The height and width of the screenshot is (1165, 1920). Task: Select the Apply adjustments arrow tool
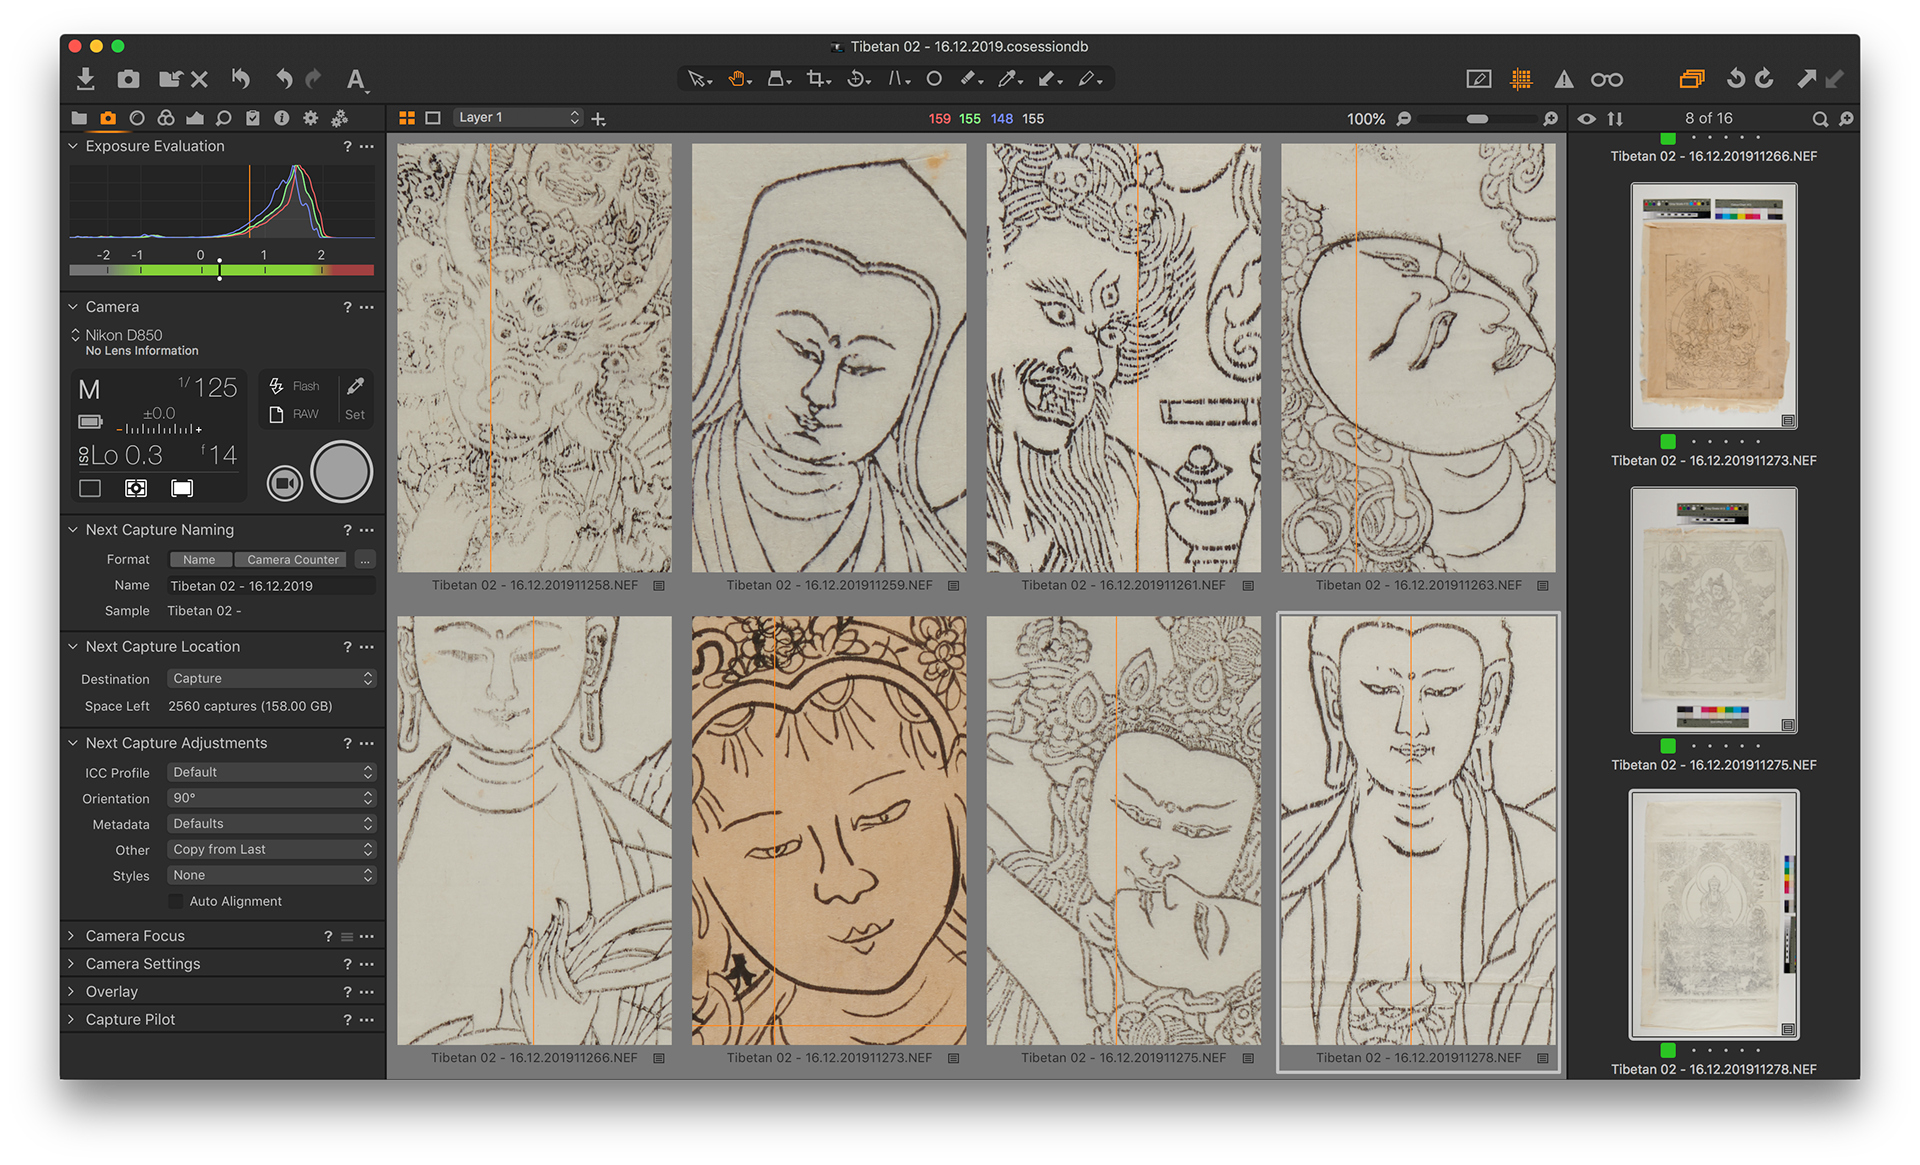1048,79
